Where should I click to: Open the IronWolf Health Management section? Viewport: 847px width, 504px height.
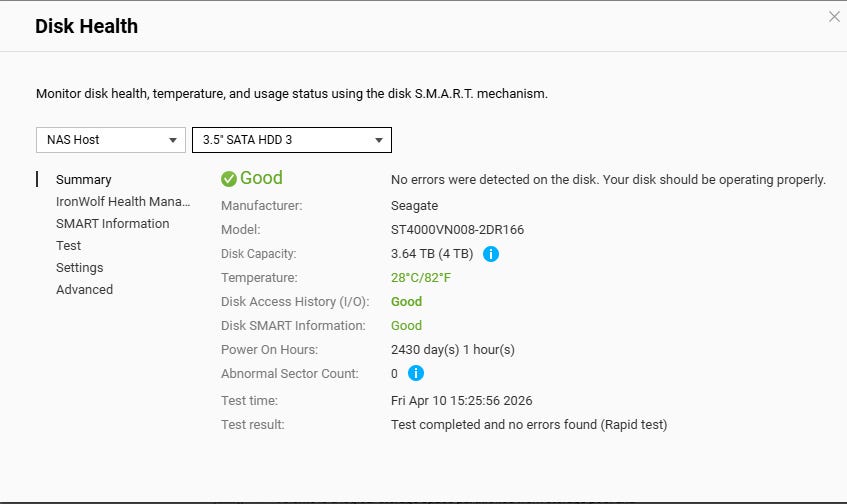[123, 202]
